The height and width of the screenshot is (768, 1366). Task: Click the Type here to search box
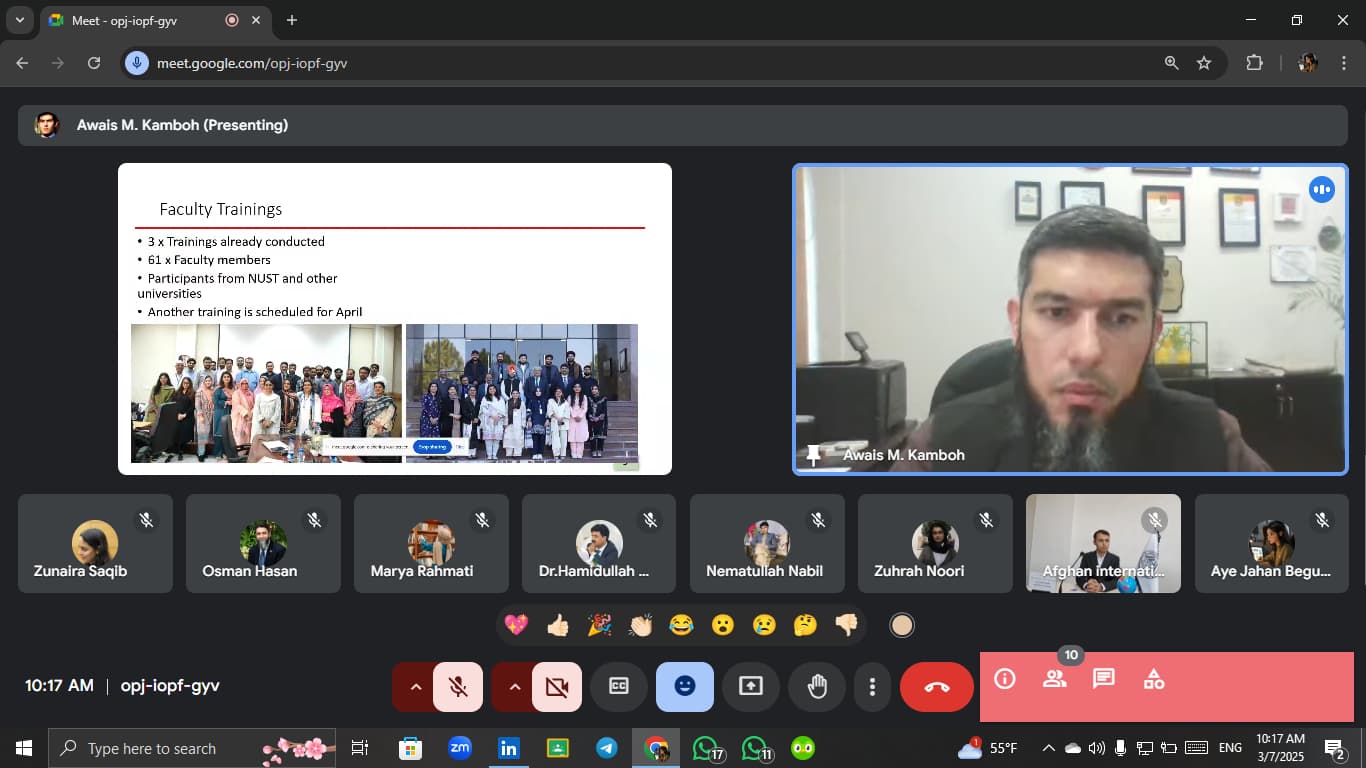tap(191, 748)
